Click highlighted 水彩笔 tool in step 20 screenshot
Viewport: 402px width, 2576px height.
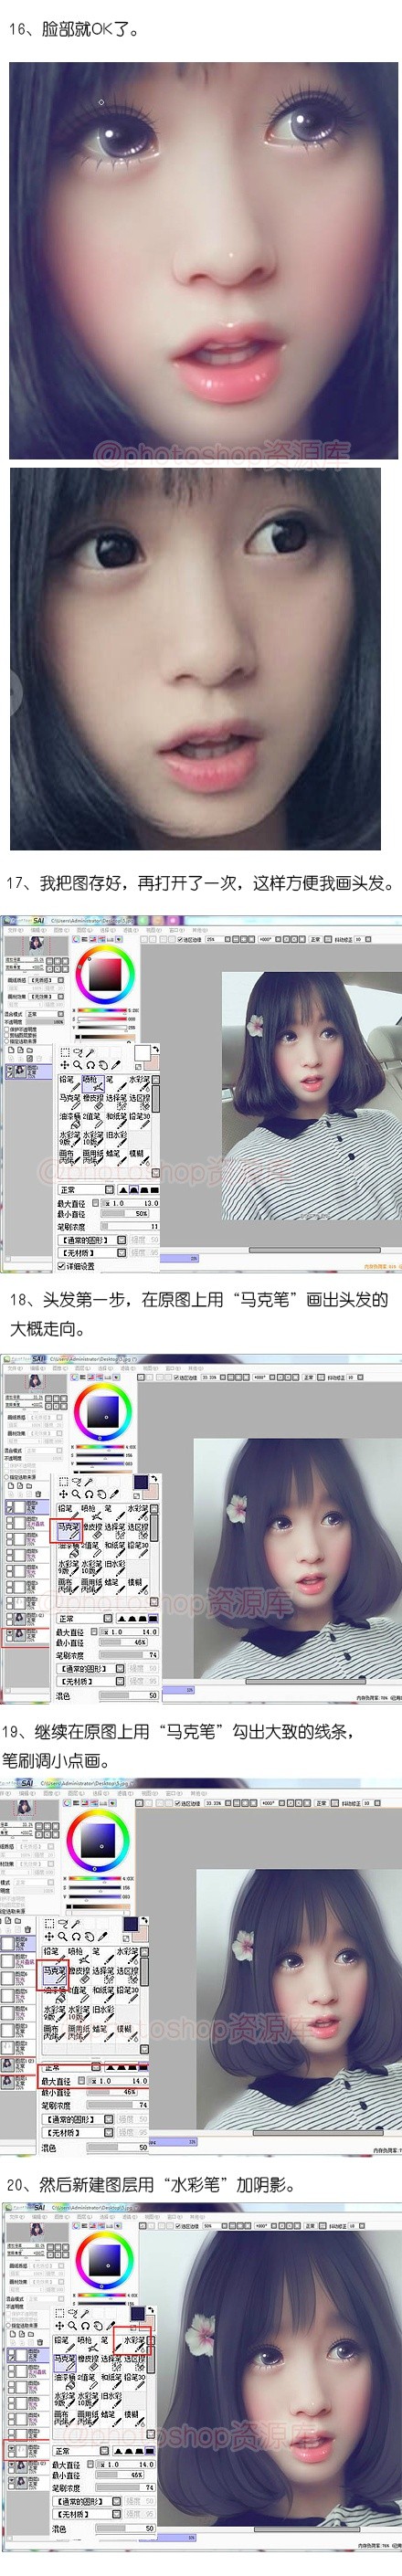coord(135,2344)
